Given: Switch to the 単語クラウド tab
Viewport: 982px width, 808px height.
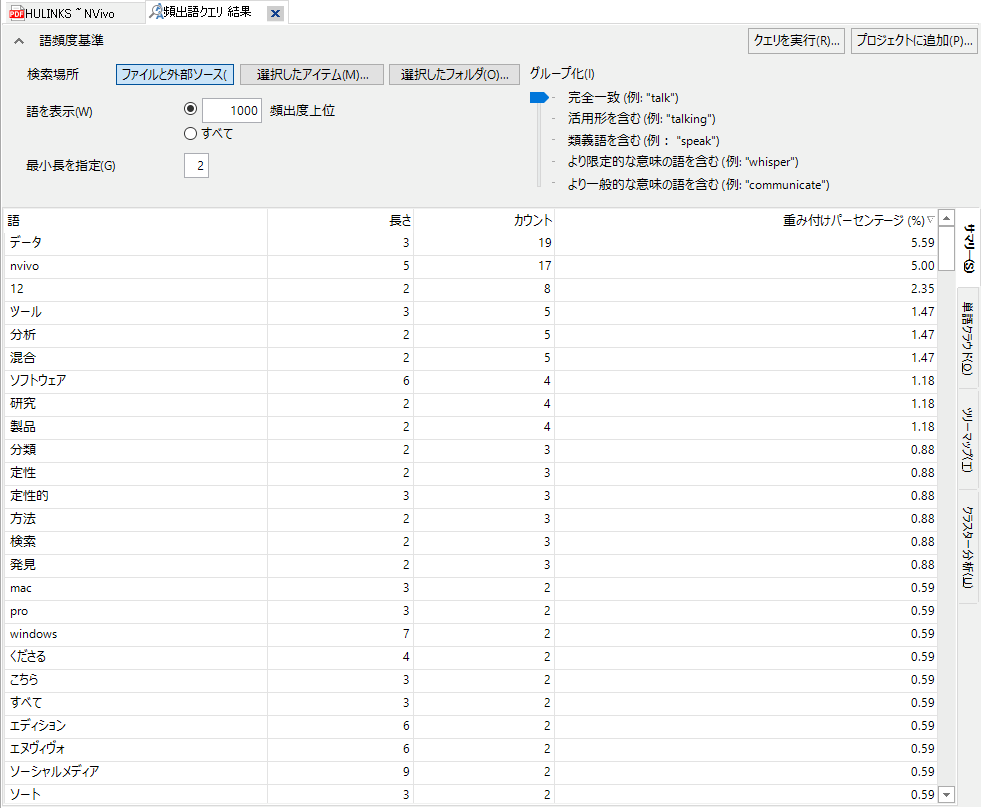Looking at the screenshot, I should (x=969, y=338).
